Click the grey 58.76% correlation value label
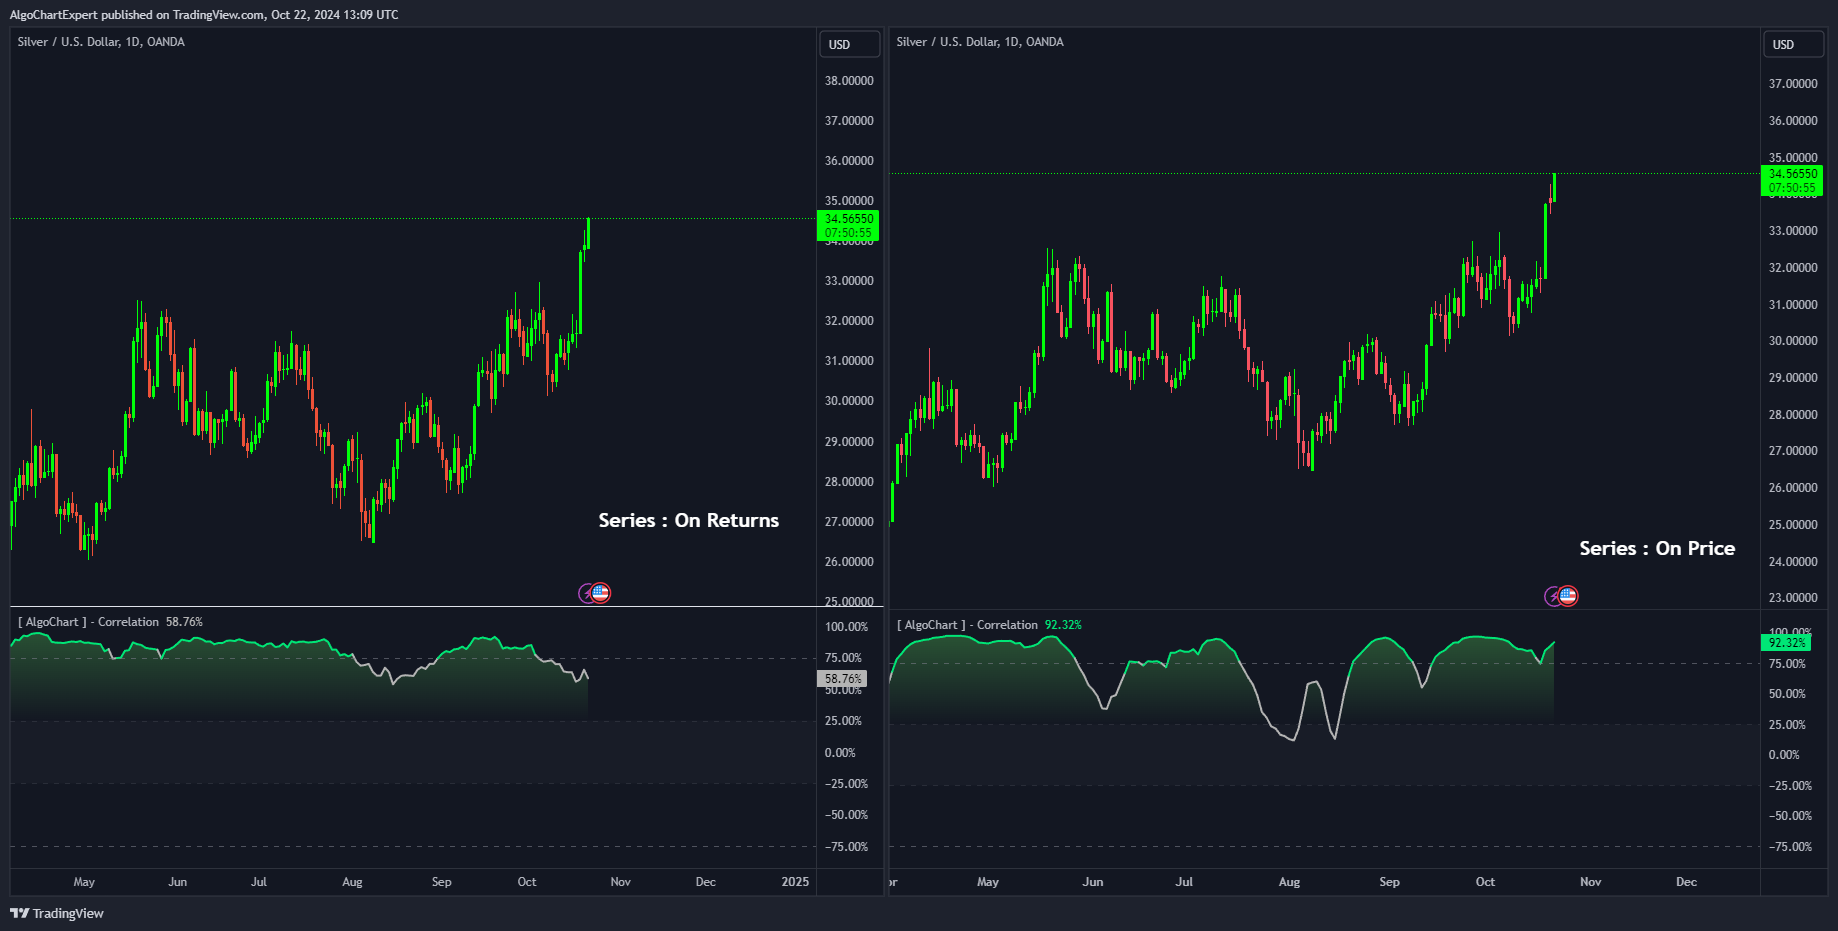Image resolution: width=1838 pixels, height=931 pixels. pos(842,678)
